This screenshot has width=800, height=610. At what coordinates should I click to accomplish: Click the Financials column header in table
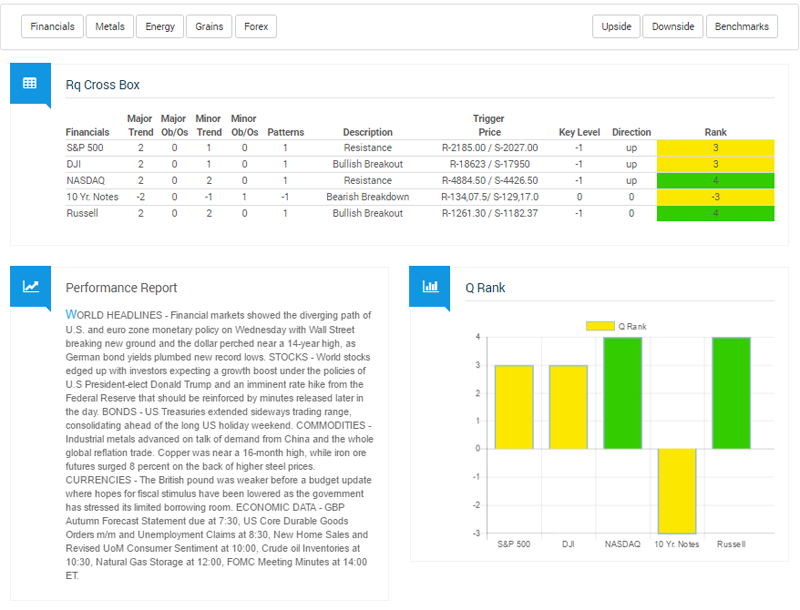coord(87,132)
